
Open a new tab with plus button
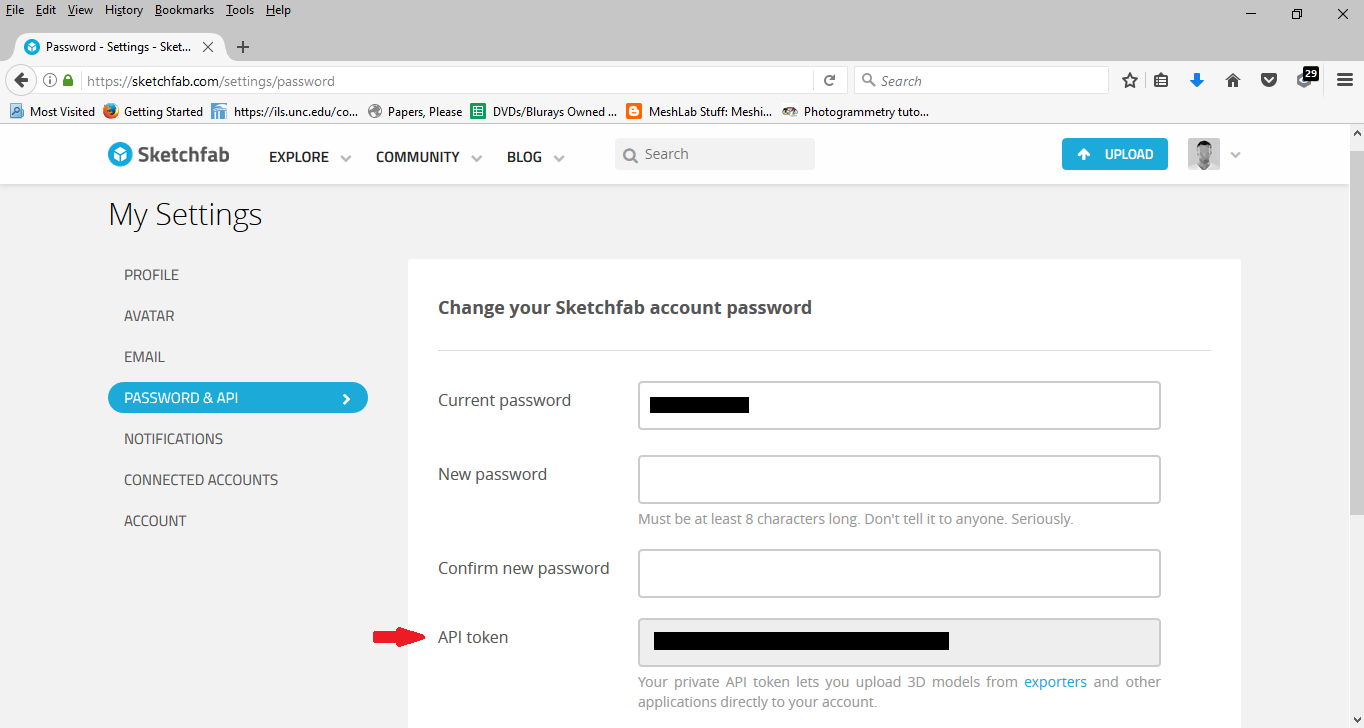pos(243,47)
